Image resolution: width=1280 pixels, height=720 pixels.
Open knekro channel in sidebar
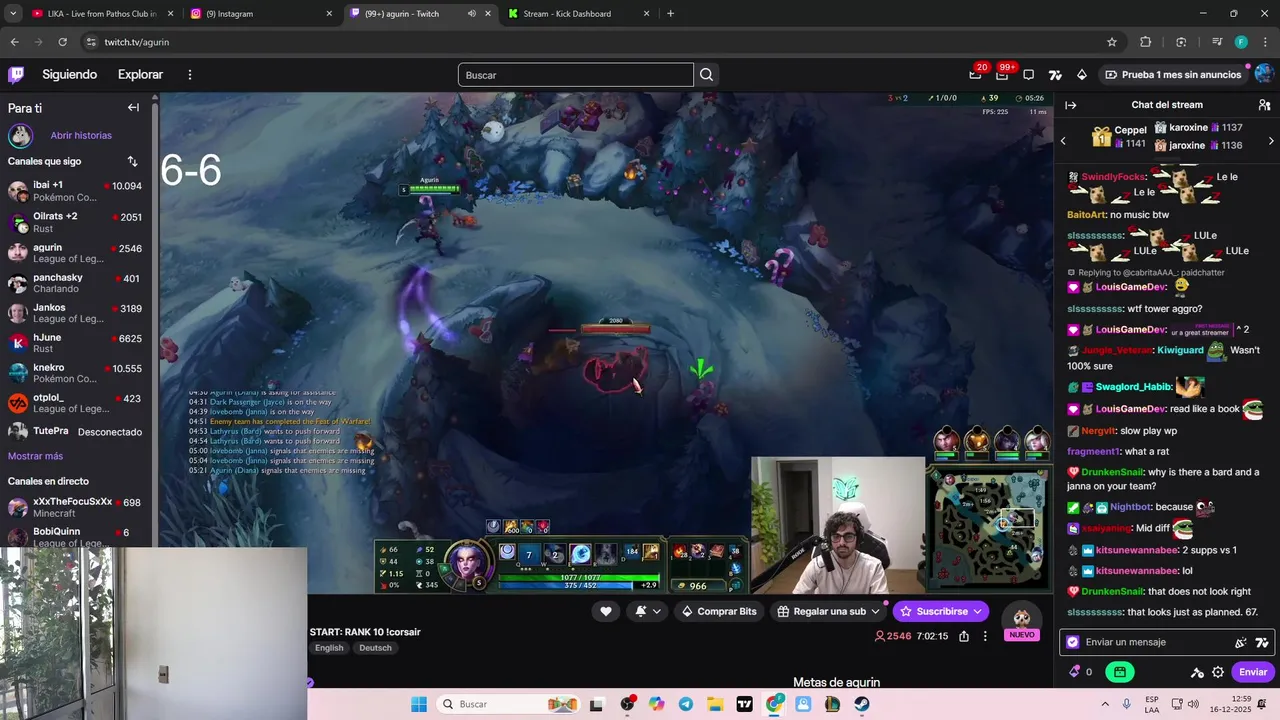tap(76, 373)
